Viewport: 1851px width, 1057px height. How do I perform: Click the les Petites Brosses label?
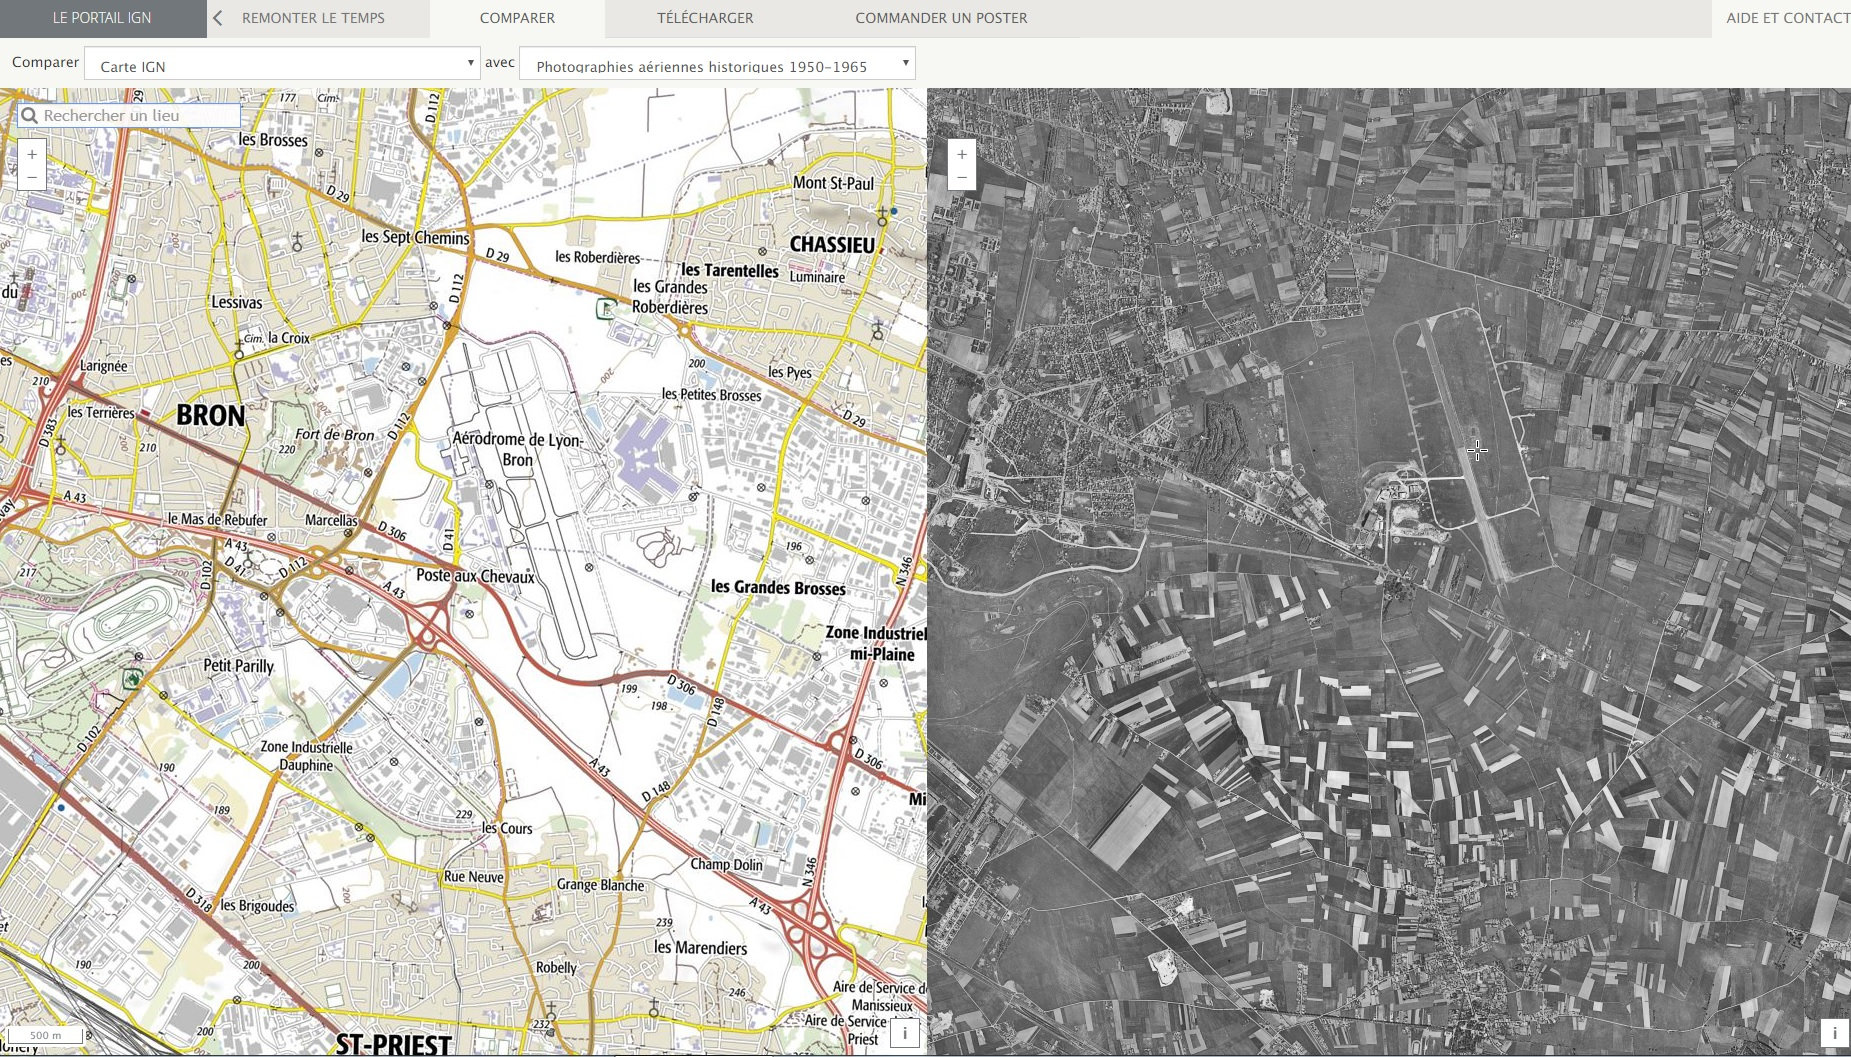click(x=711, y=395)
